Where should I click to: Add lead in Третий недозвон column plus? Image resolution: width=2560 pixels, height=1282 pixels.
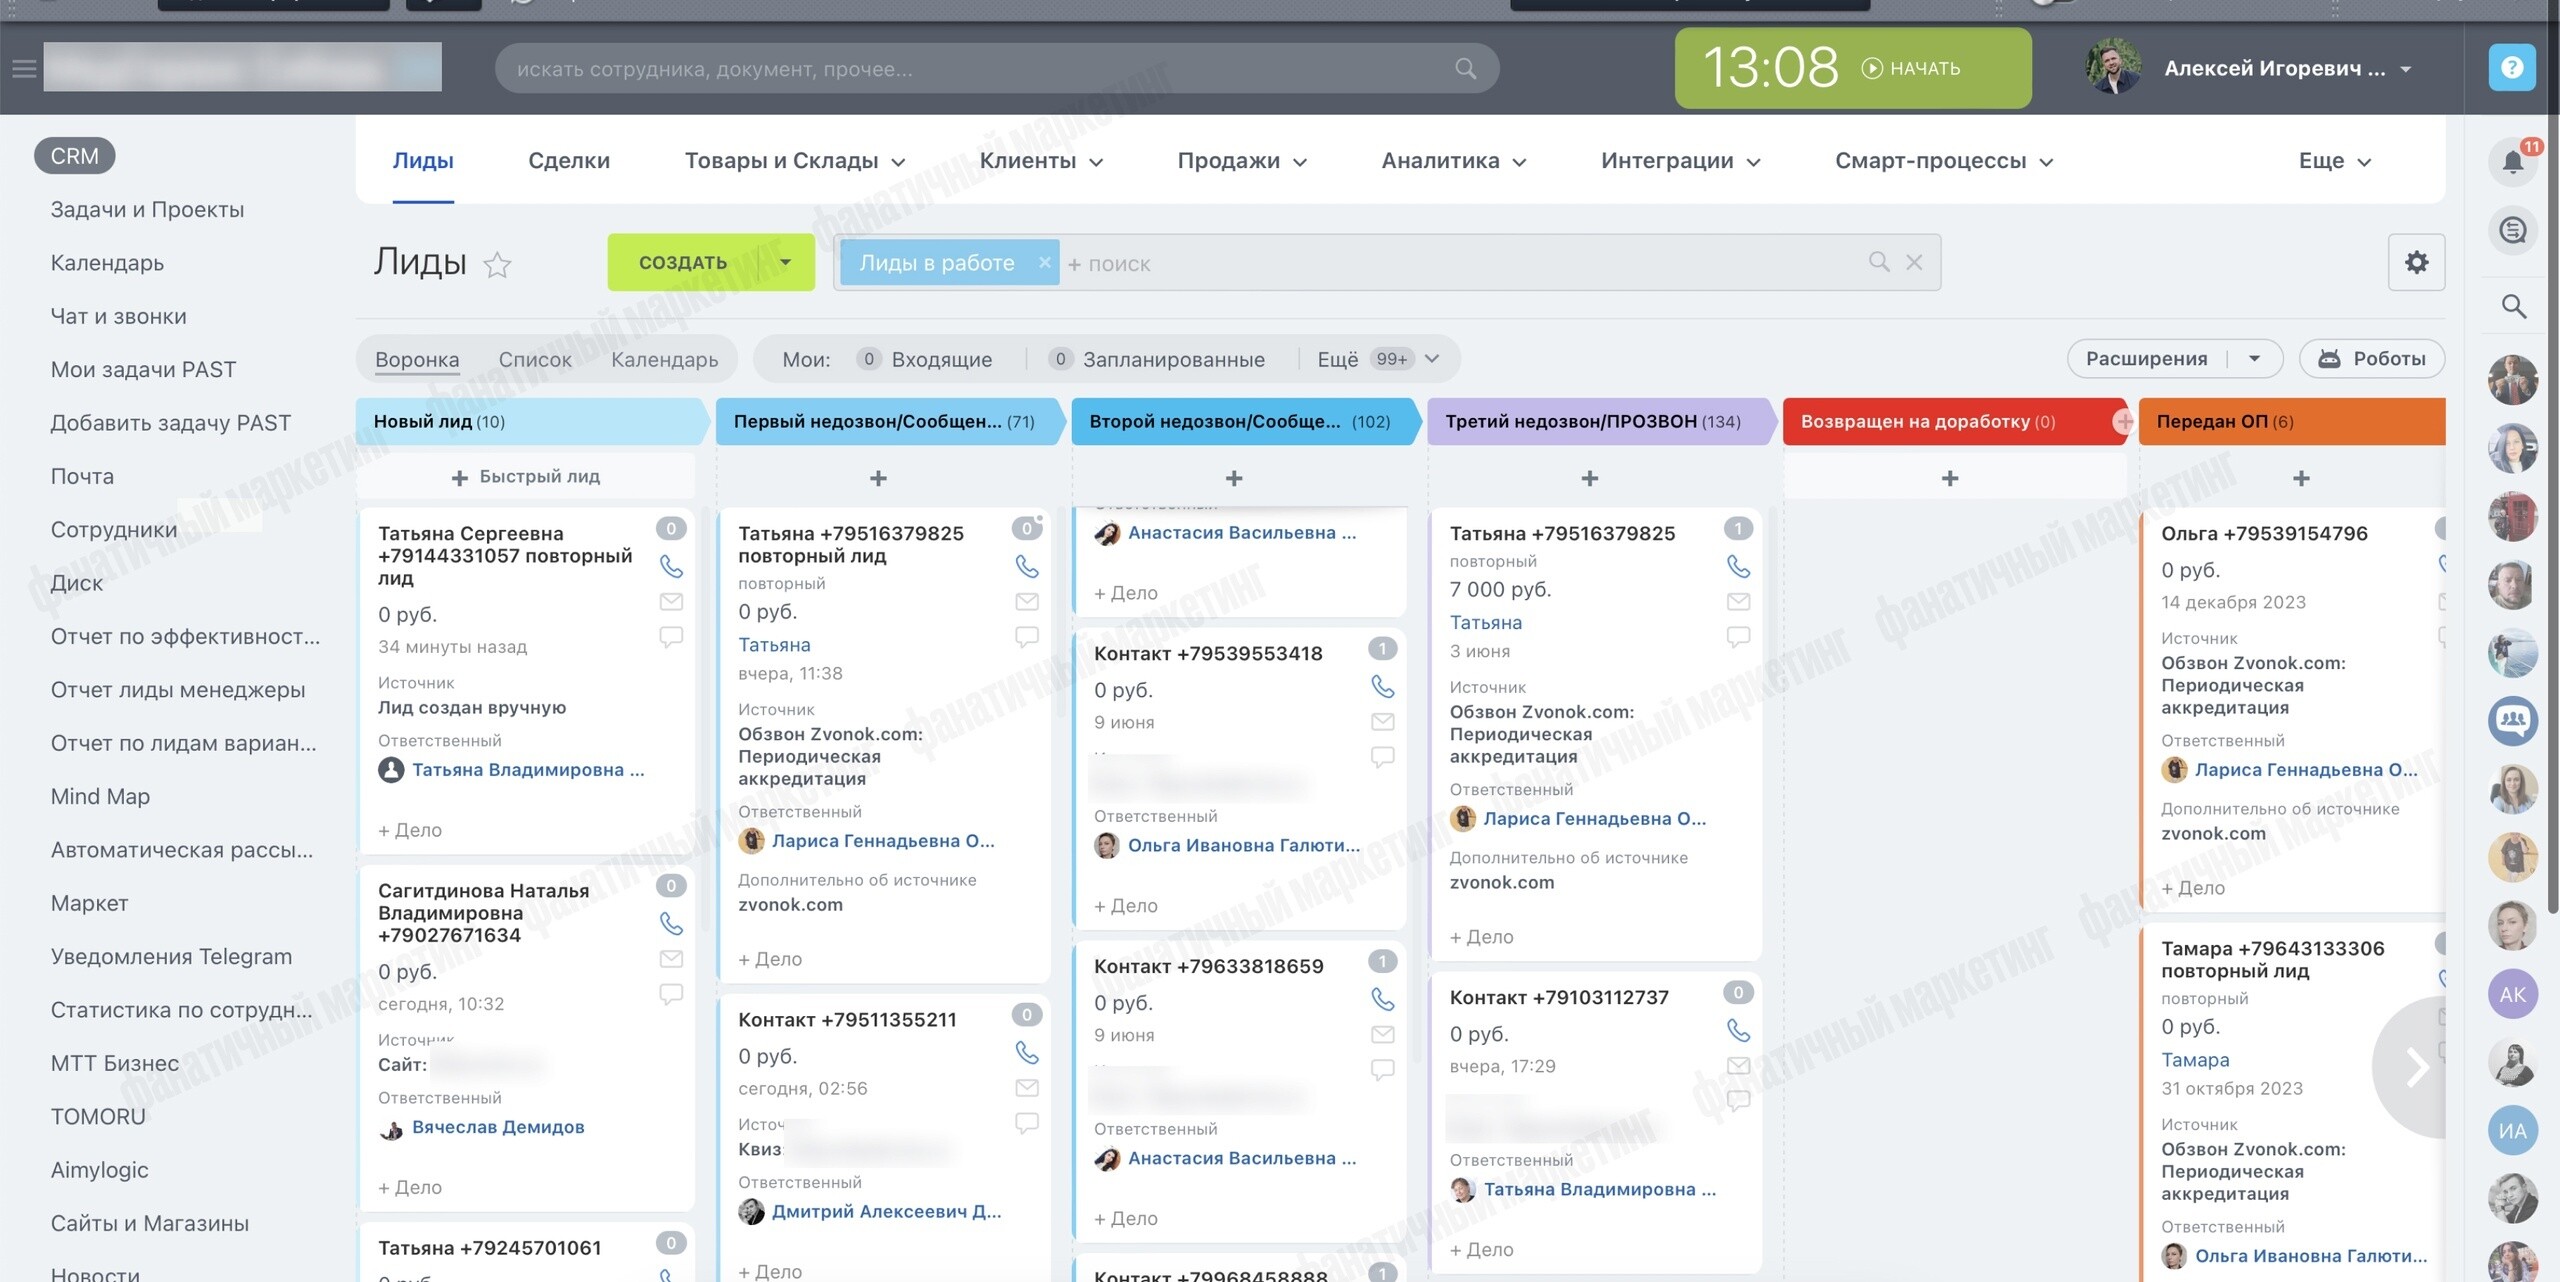click(1590, 479)
